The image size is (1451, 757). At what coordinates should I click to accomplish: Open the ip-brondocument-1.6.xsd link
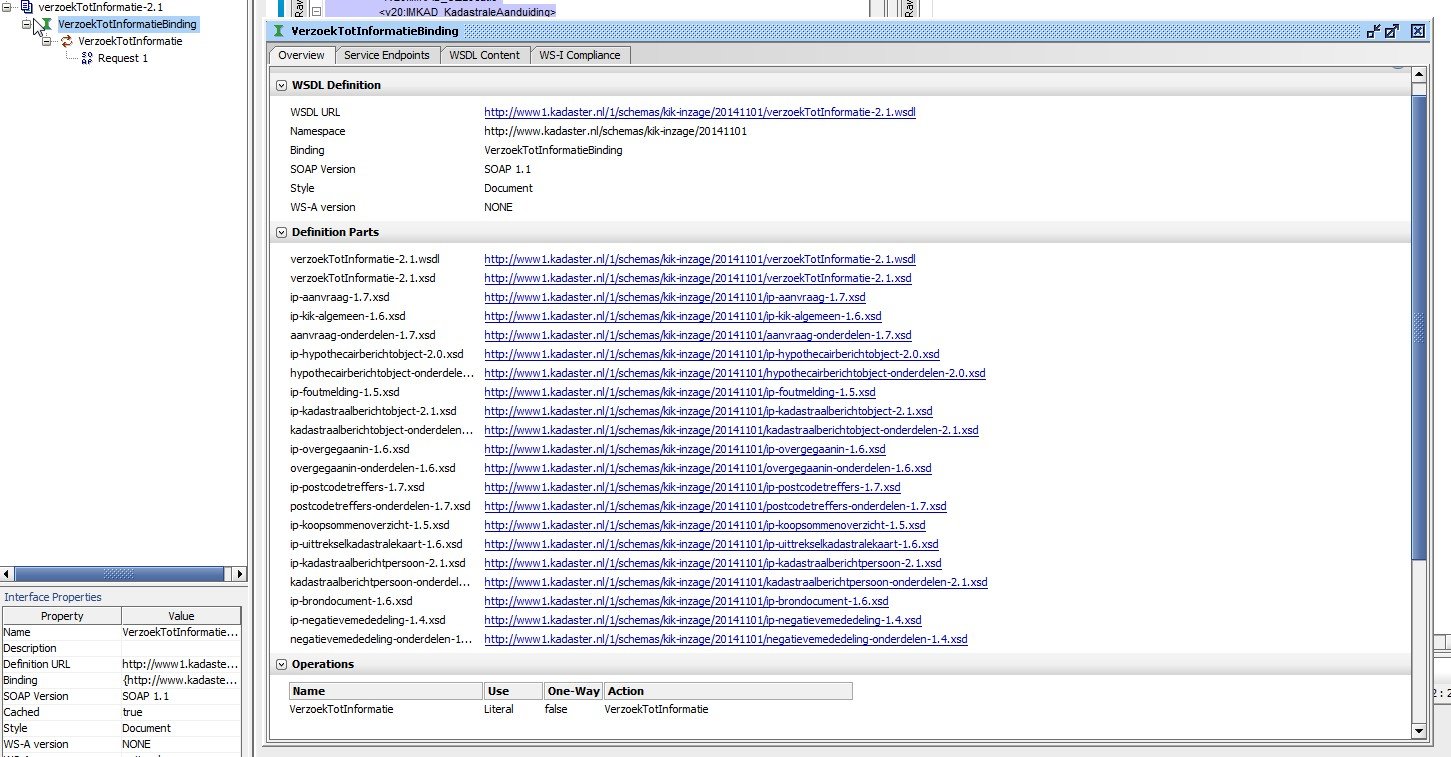[686, 601]
